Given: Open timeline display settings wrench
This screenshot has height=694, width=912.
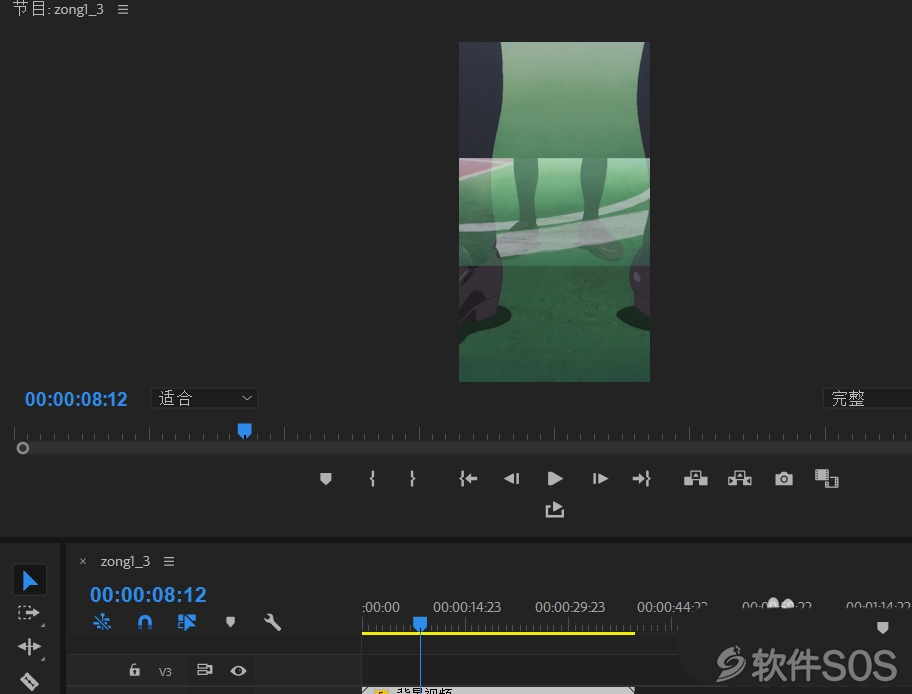Looking at the screenshot, I should 272,622.
